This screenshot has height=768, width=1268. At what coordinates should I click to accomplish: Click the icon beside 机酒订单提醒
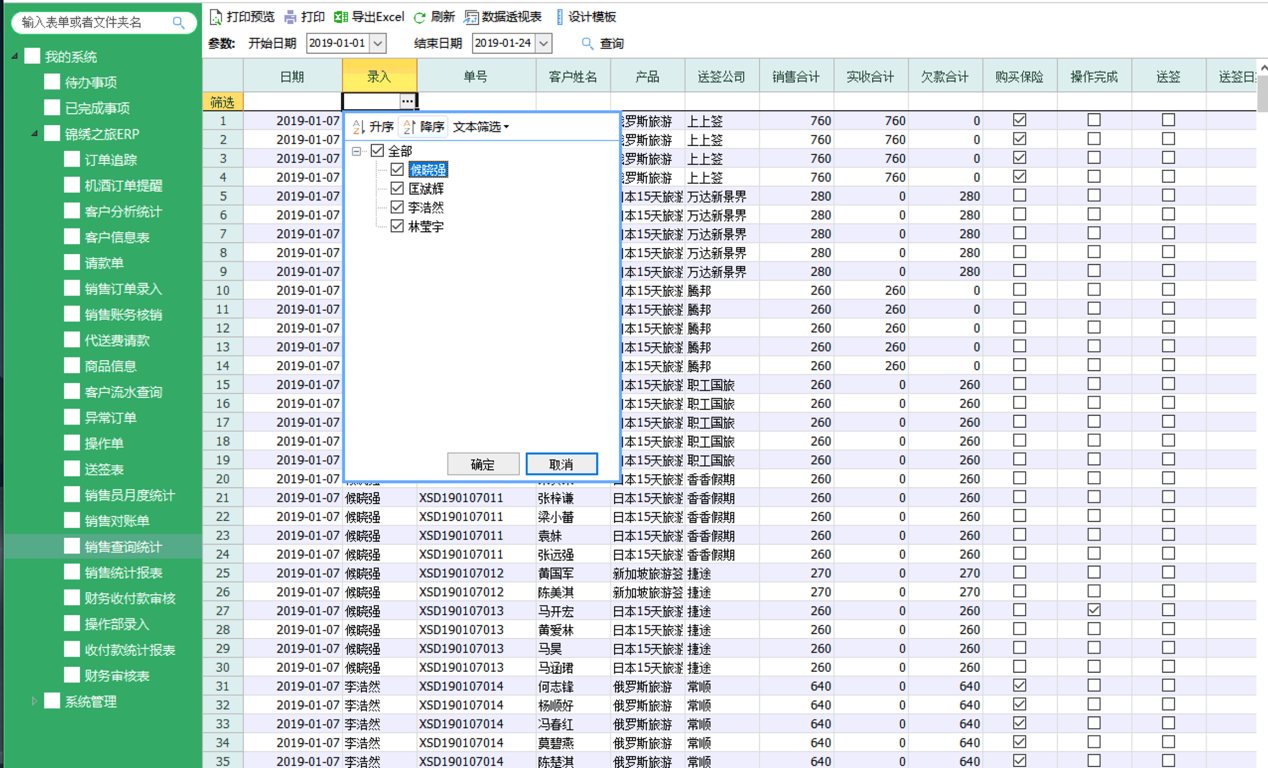(x=72, y=185)
